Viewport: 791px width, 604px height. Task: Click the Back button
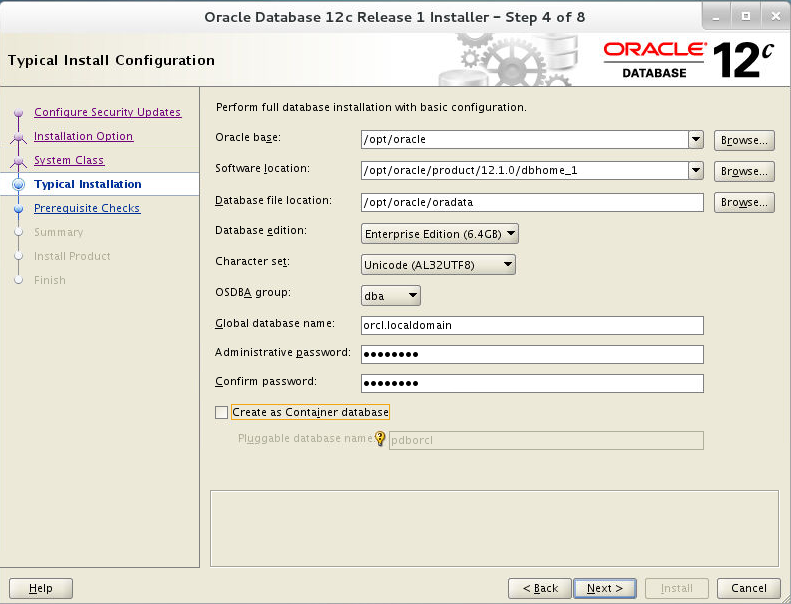(540, 588)
